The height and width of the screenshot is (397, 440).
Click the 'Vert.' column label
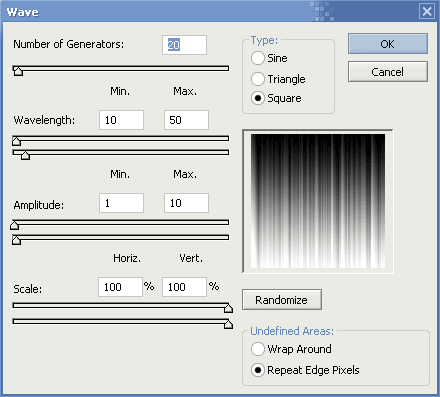[x=191, y=258]
